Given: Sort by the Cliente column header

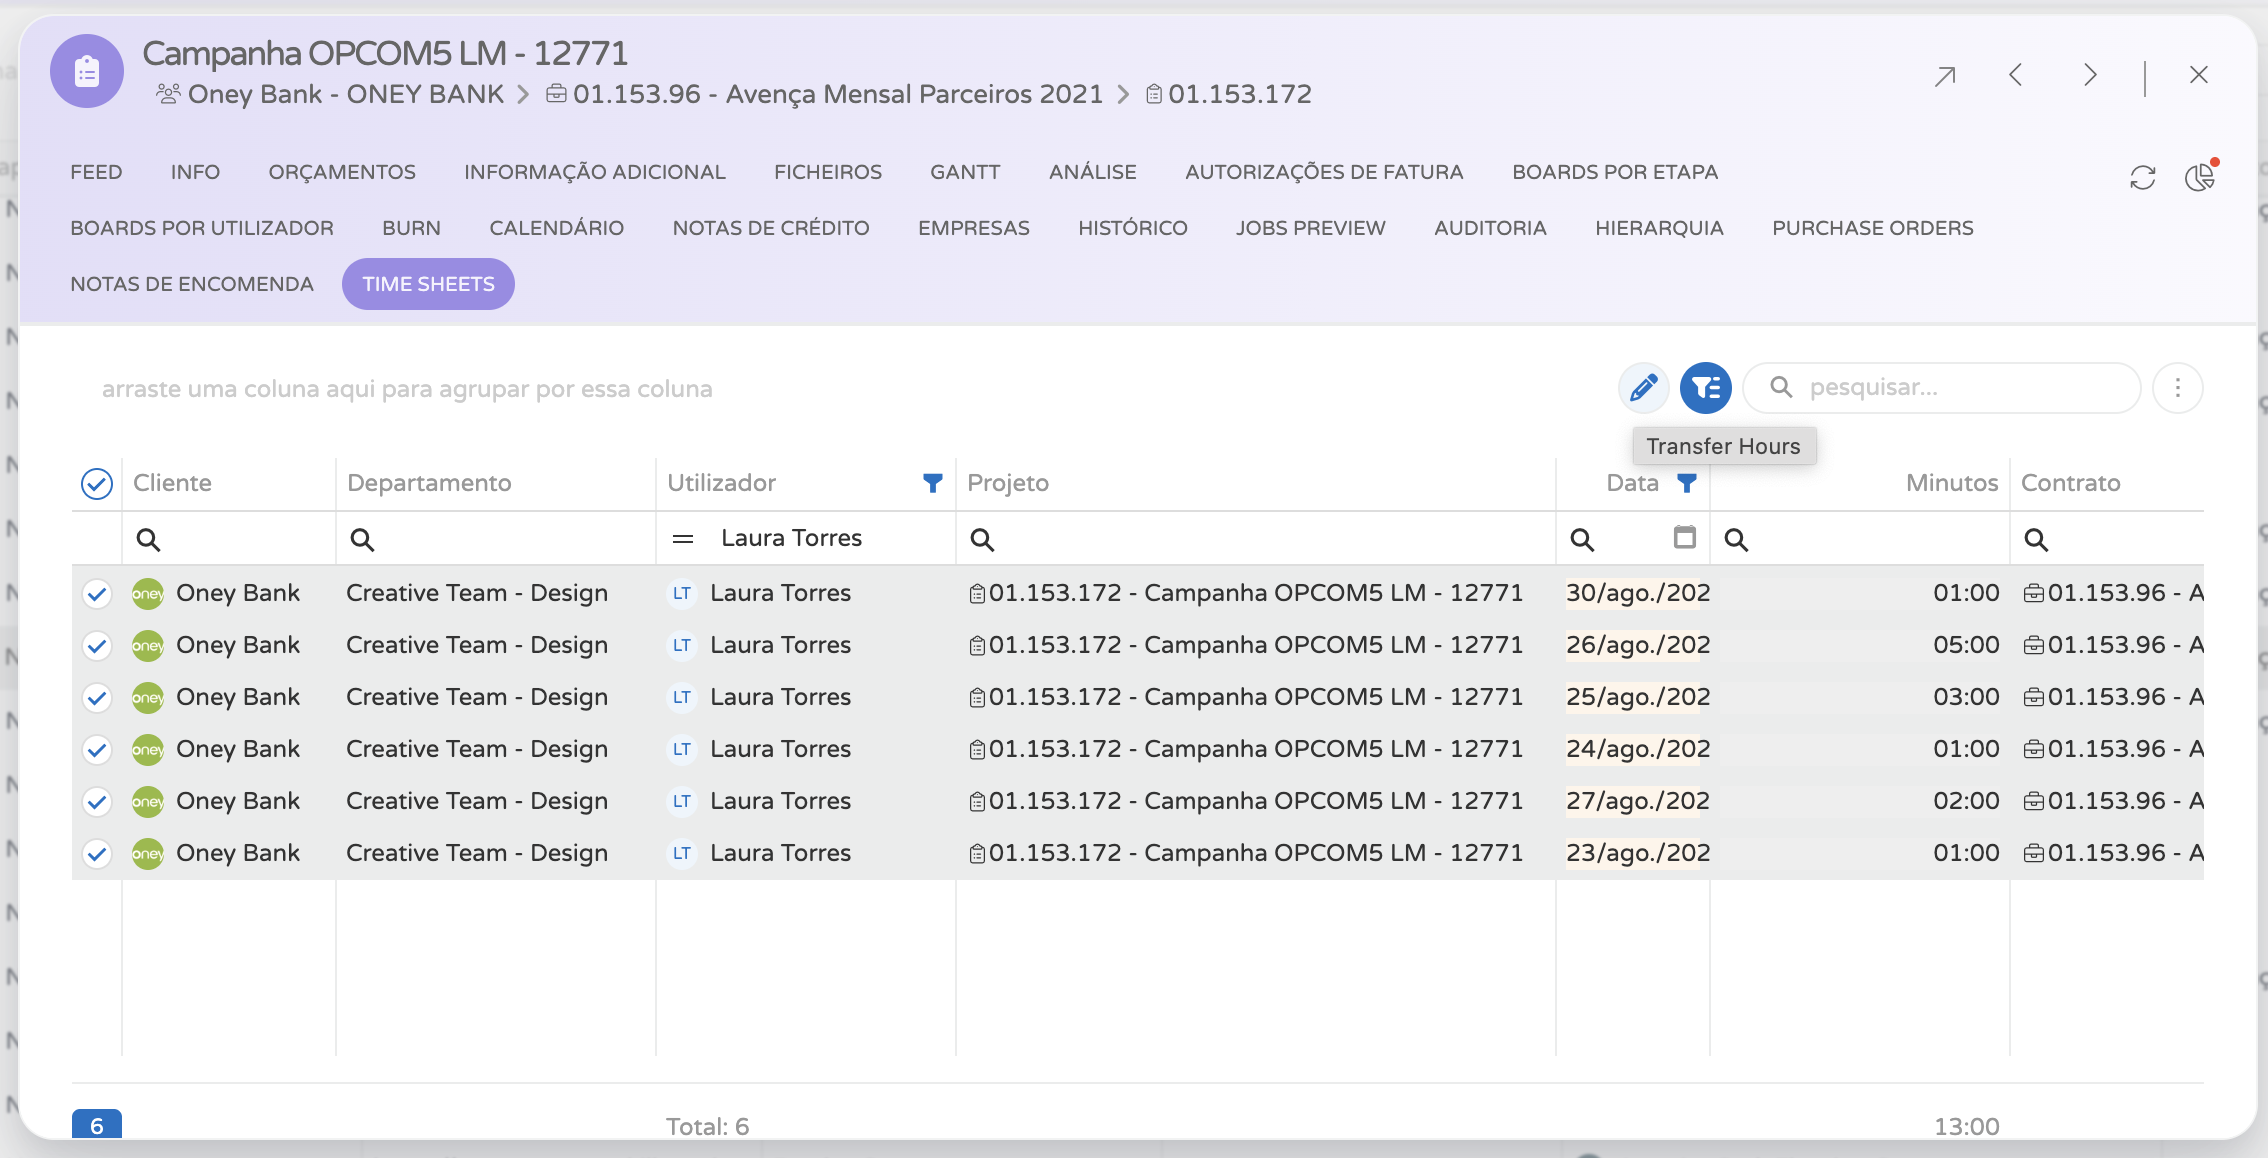Looking at the screenshot, I should pyautogui.click(x=172, y=483).
